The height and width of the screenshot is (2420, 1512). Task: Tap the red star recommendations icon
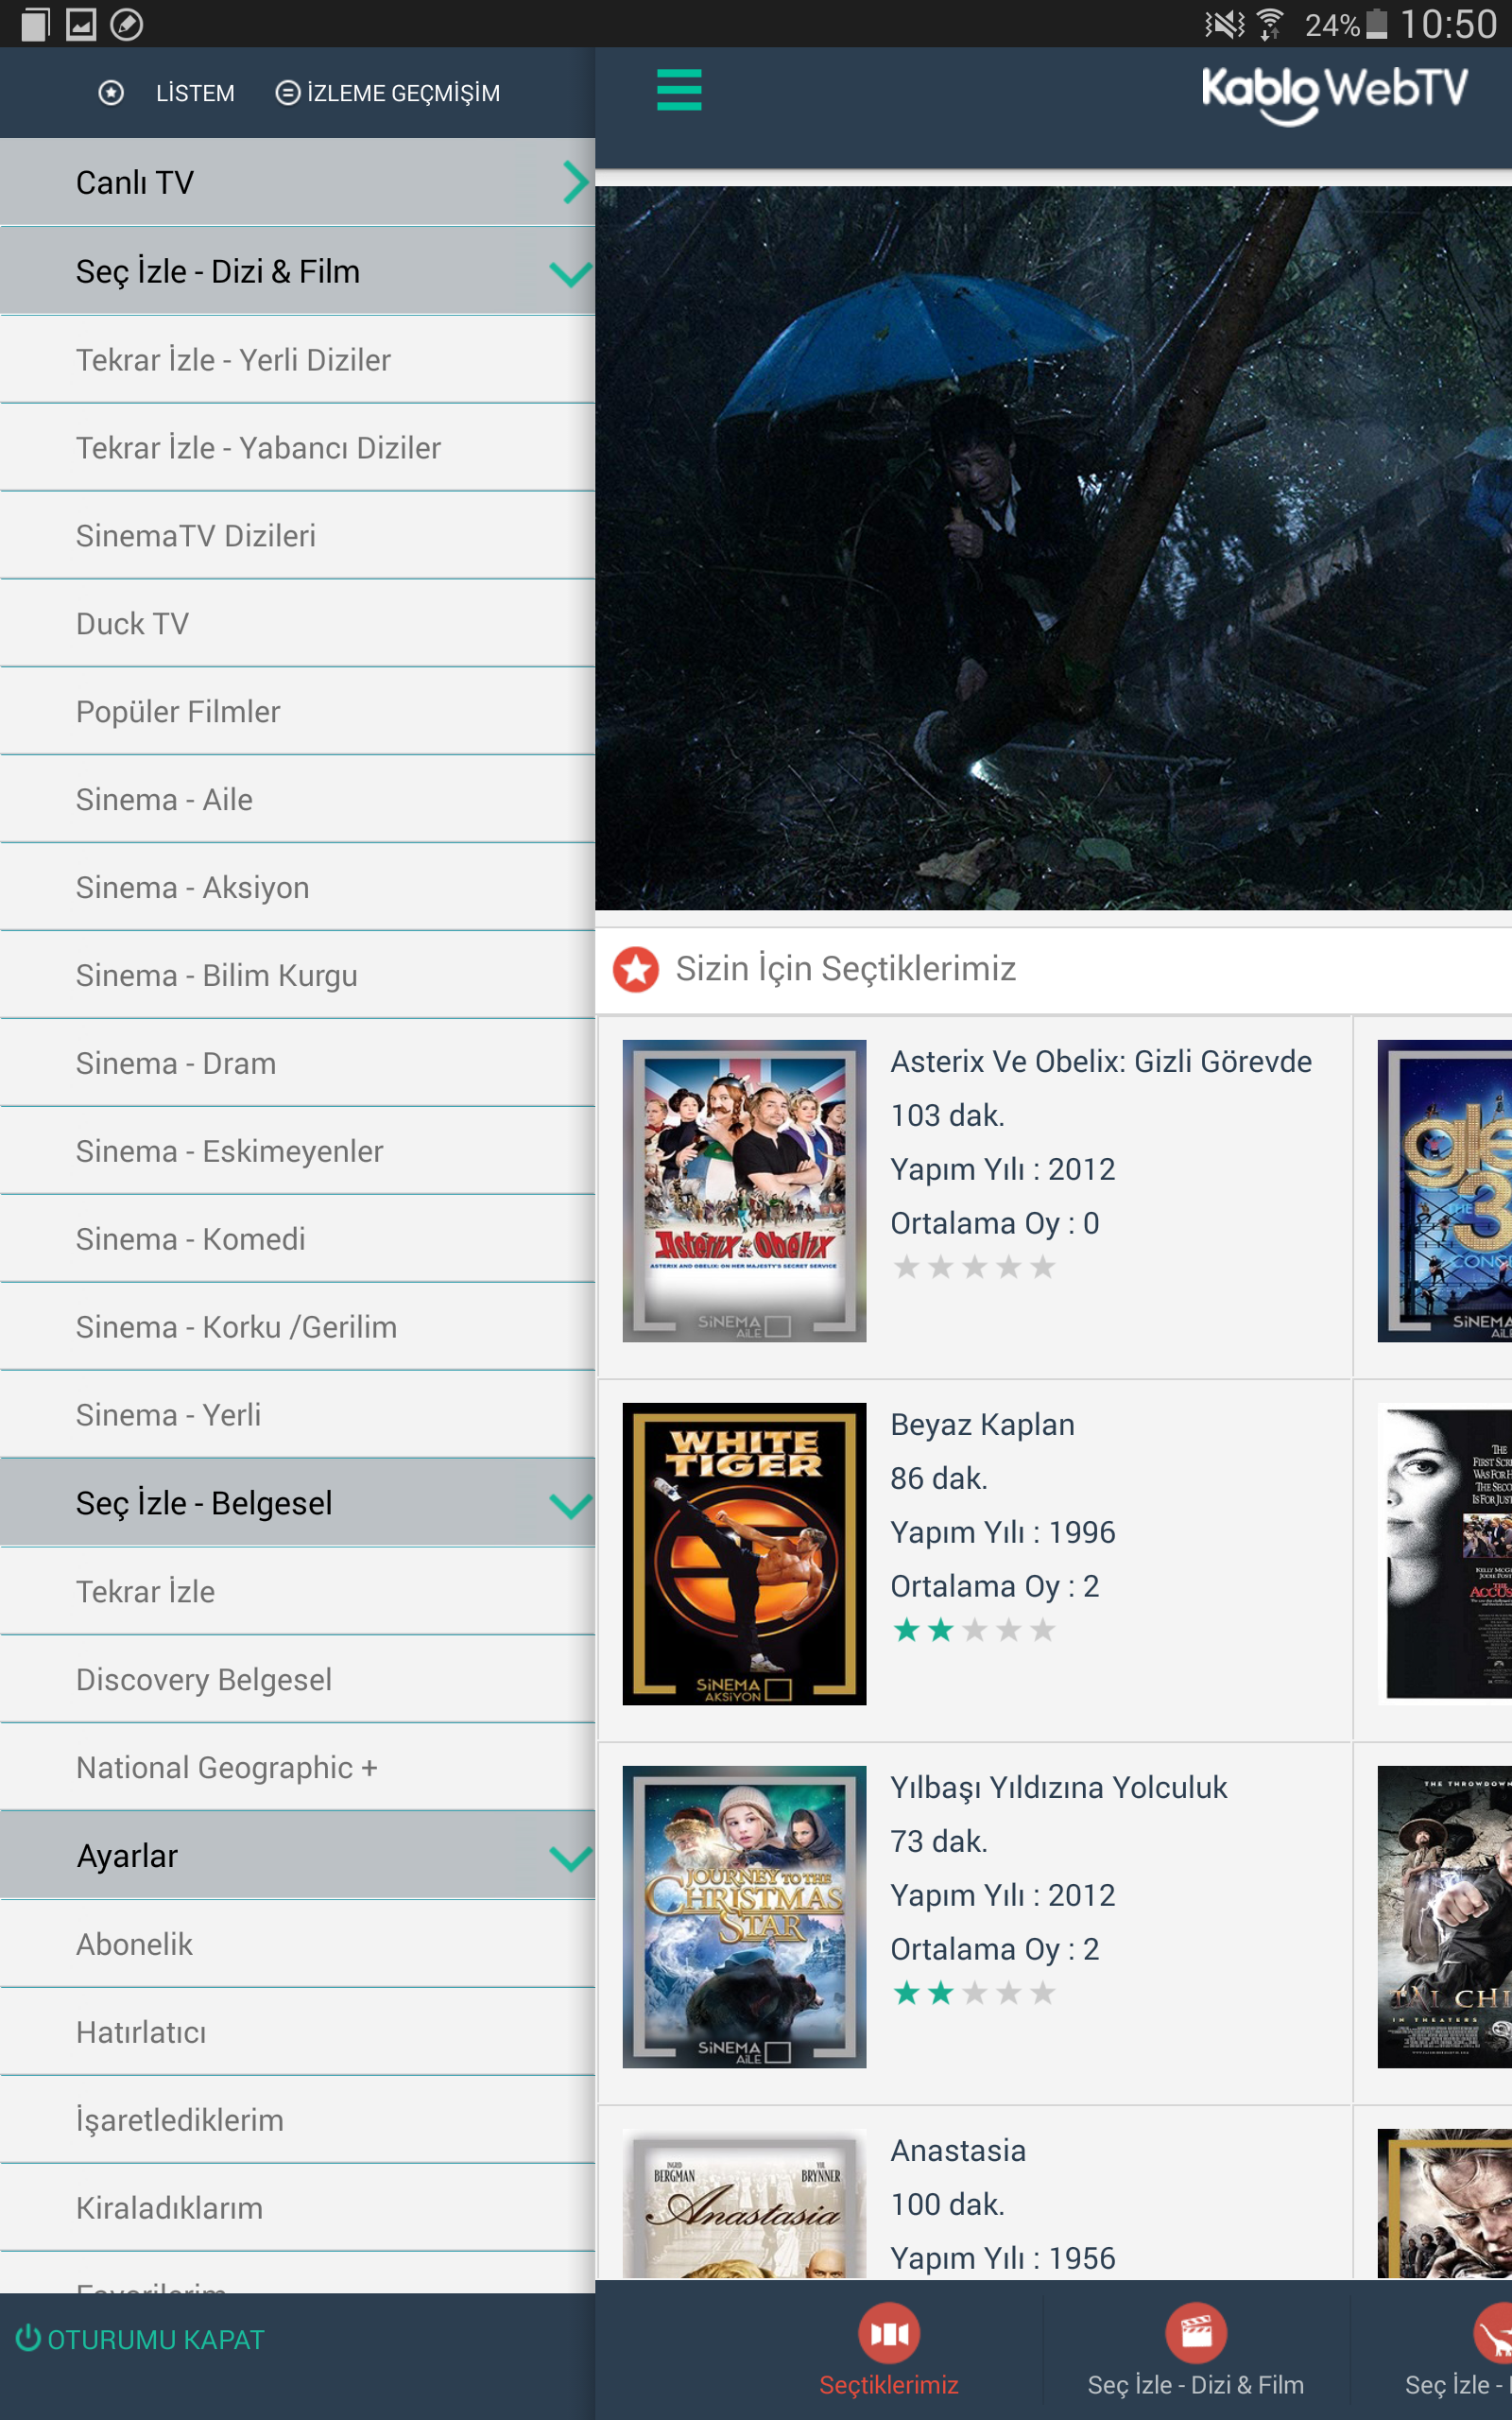[x=636, y=968]
